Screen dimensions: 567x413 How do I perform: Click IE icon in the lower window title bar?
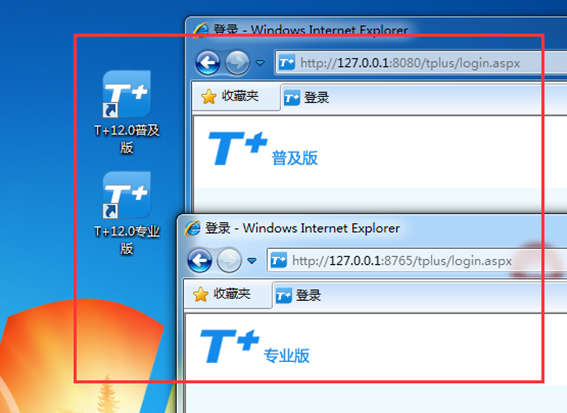pos(192,228)
